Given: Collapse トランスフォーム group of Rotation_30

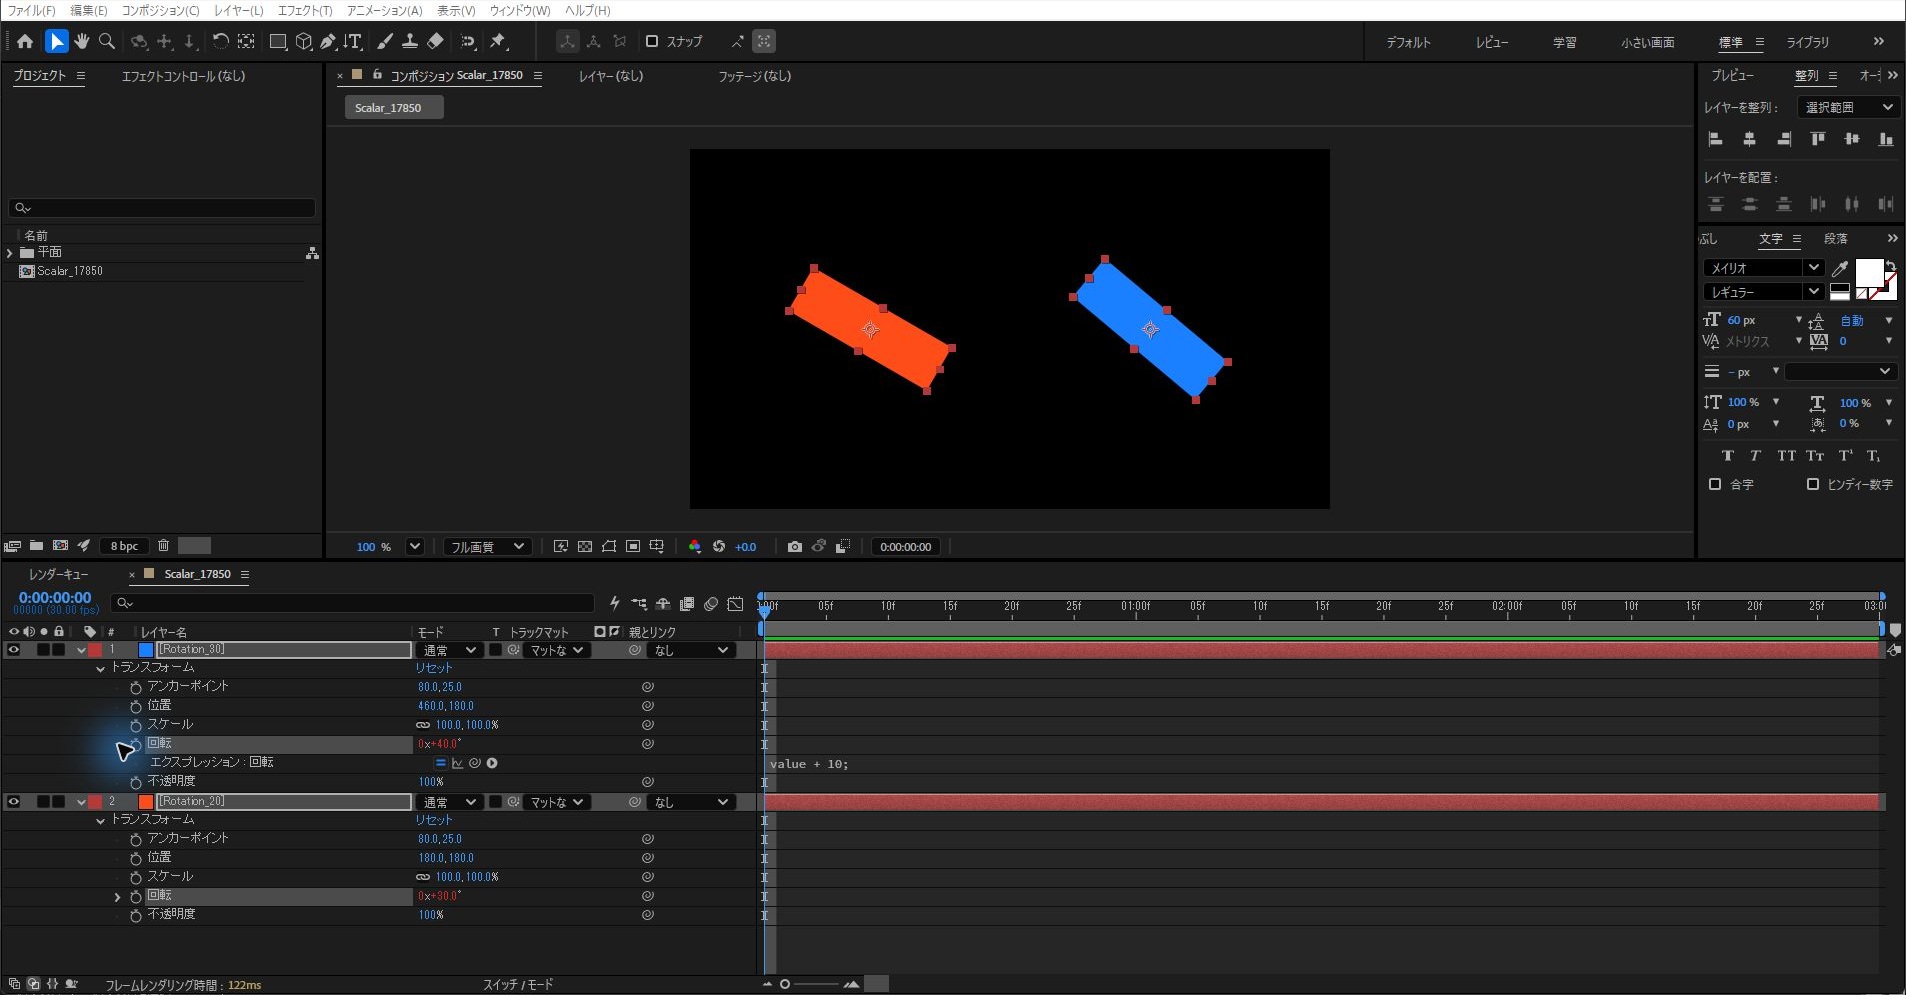Looking at the screenshot, I should (100, 668).
